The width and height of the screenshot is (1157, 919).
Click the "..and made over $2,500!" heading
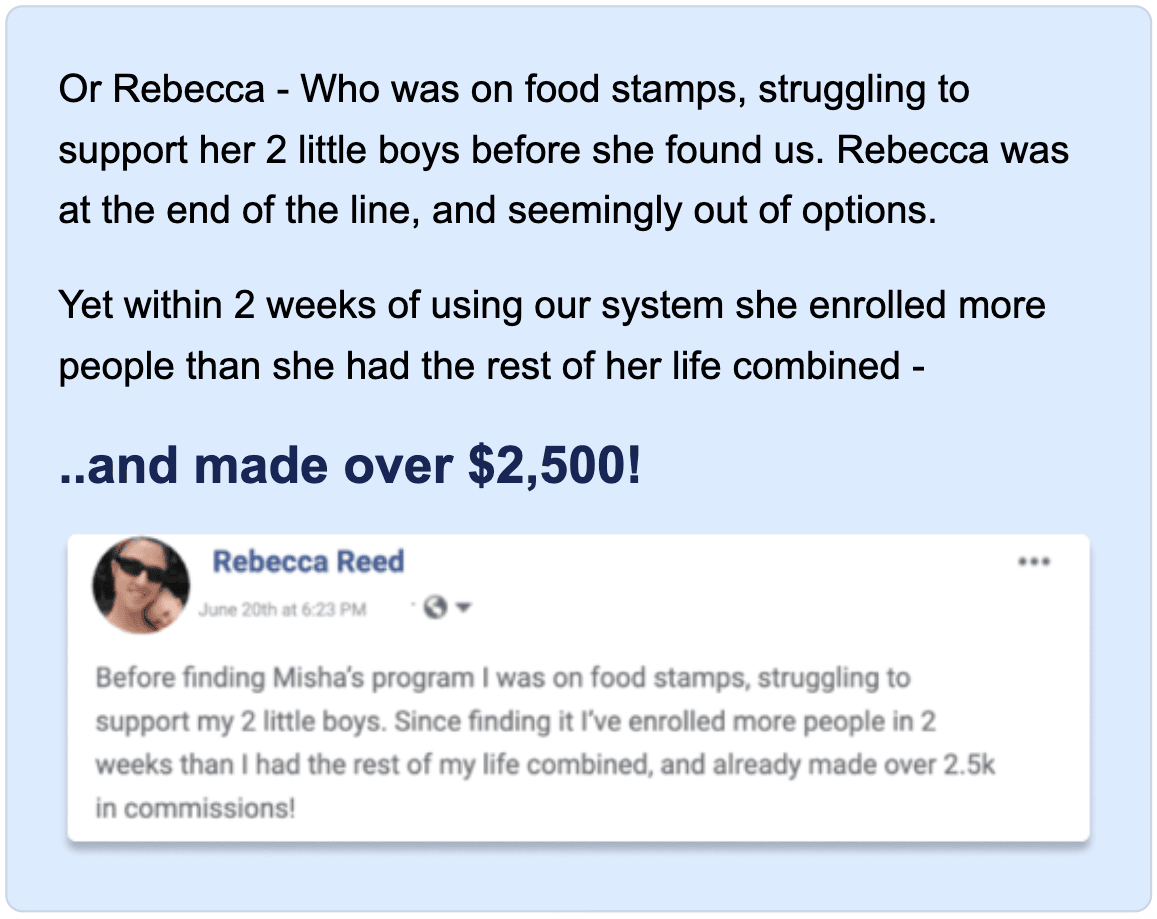349,468
